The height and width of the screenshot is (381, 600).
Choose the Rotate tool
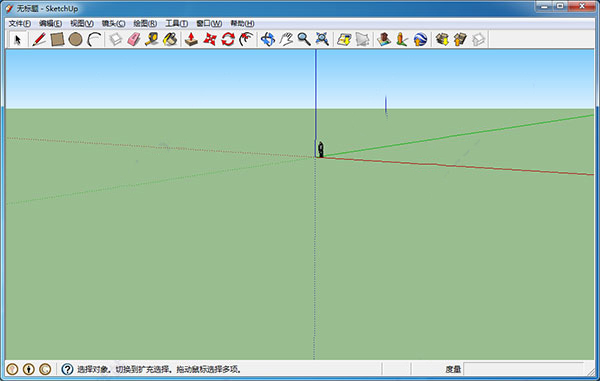pos(228,39)
